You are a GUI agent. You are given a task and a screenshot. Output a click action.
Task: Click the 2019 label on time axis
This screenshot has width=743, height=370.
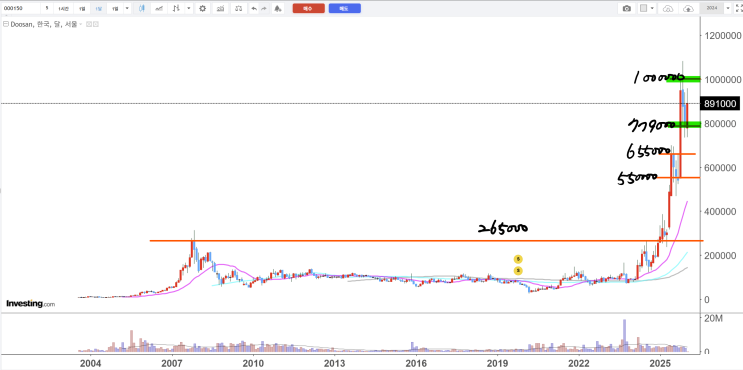coord(497,363)
